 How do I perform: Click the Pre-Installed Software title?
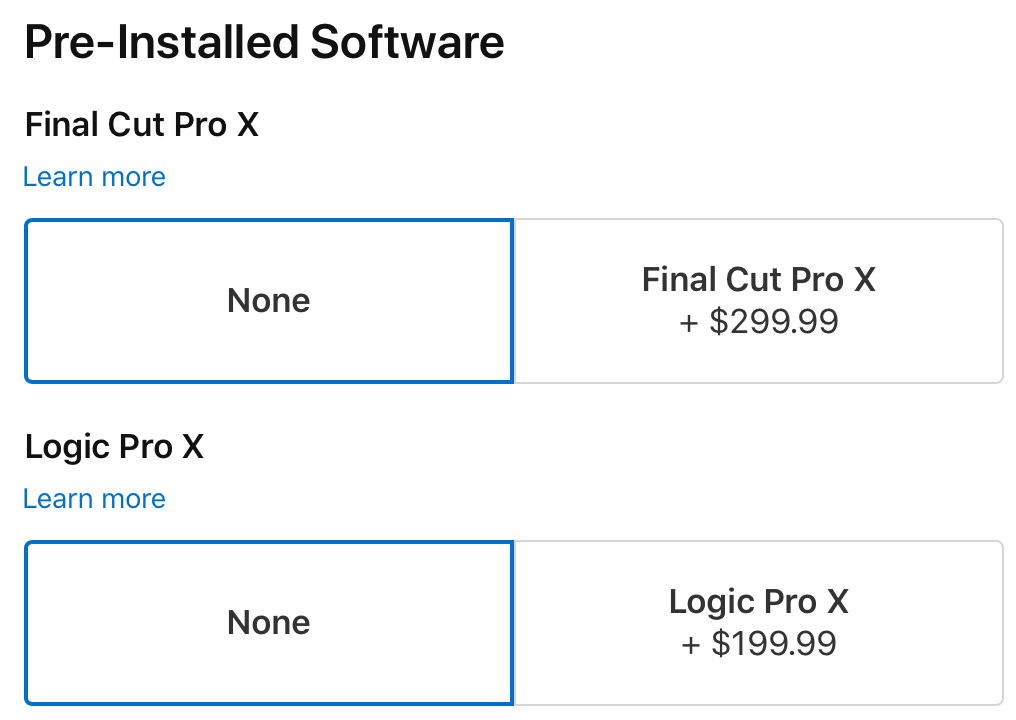[264, 41]
